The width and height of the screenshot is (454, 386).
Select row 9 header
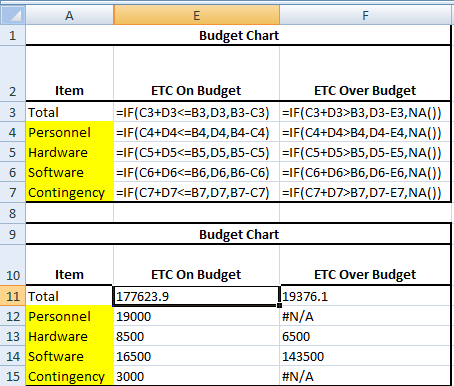click(x=13, y=234)
